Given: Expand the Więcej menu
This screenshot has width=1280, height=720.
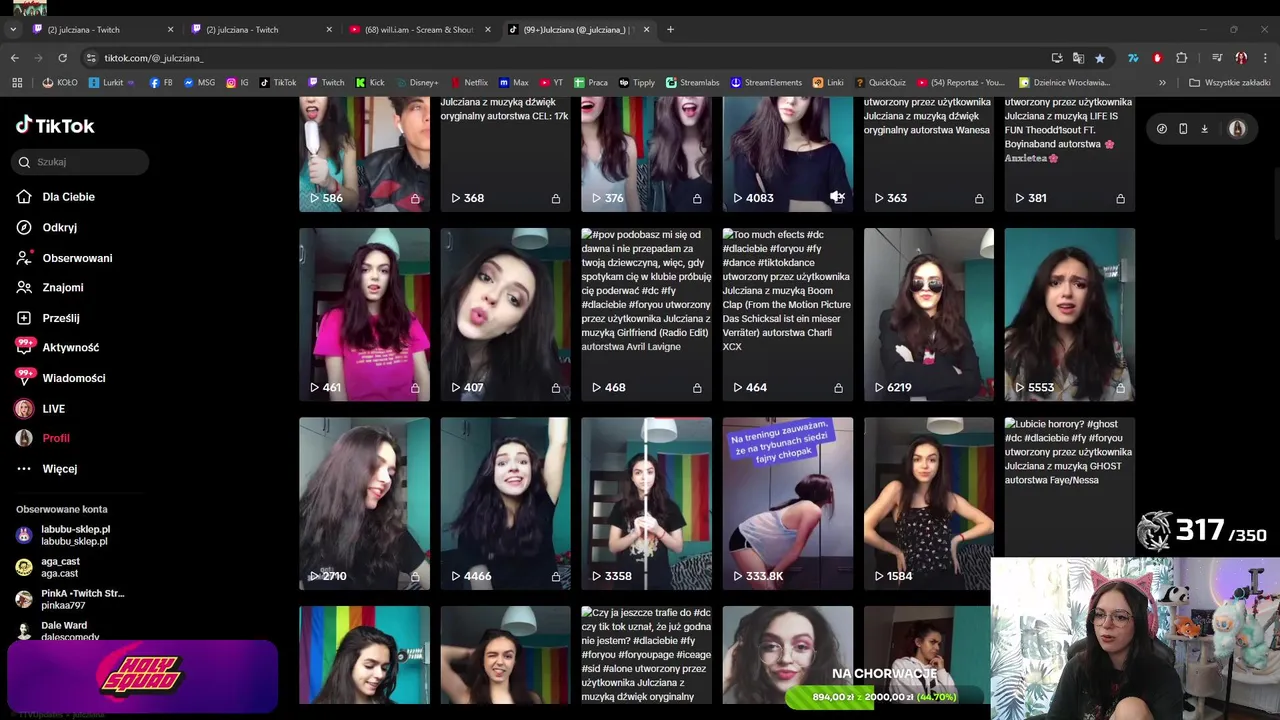Looking at the screenshot, I should (x=59, y=469).
